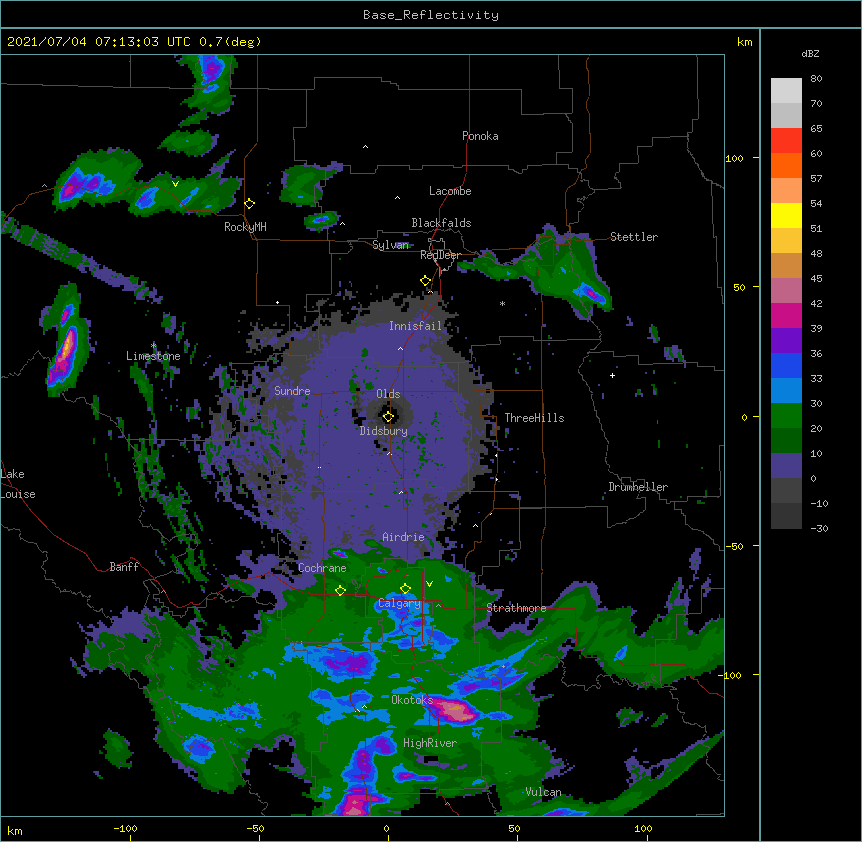Select the yellow diamond marker beside RockyMH

250,204
